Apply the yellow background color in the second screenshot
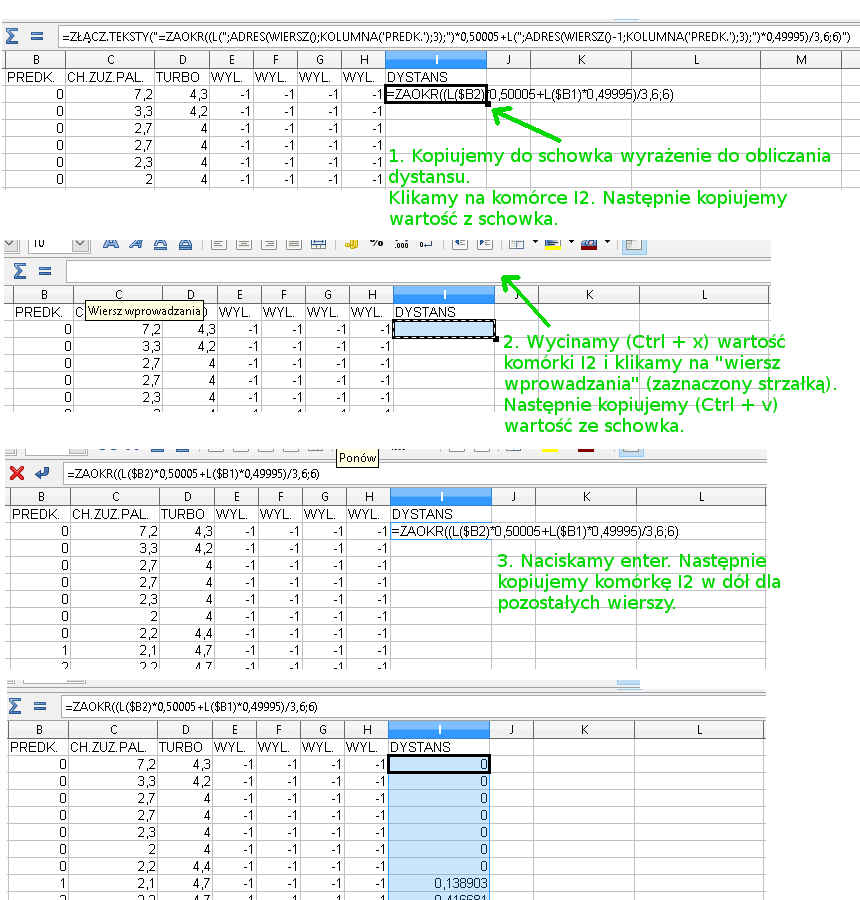The image size is (860, 900). tap(552, 244)
